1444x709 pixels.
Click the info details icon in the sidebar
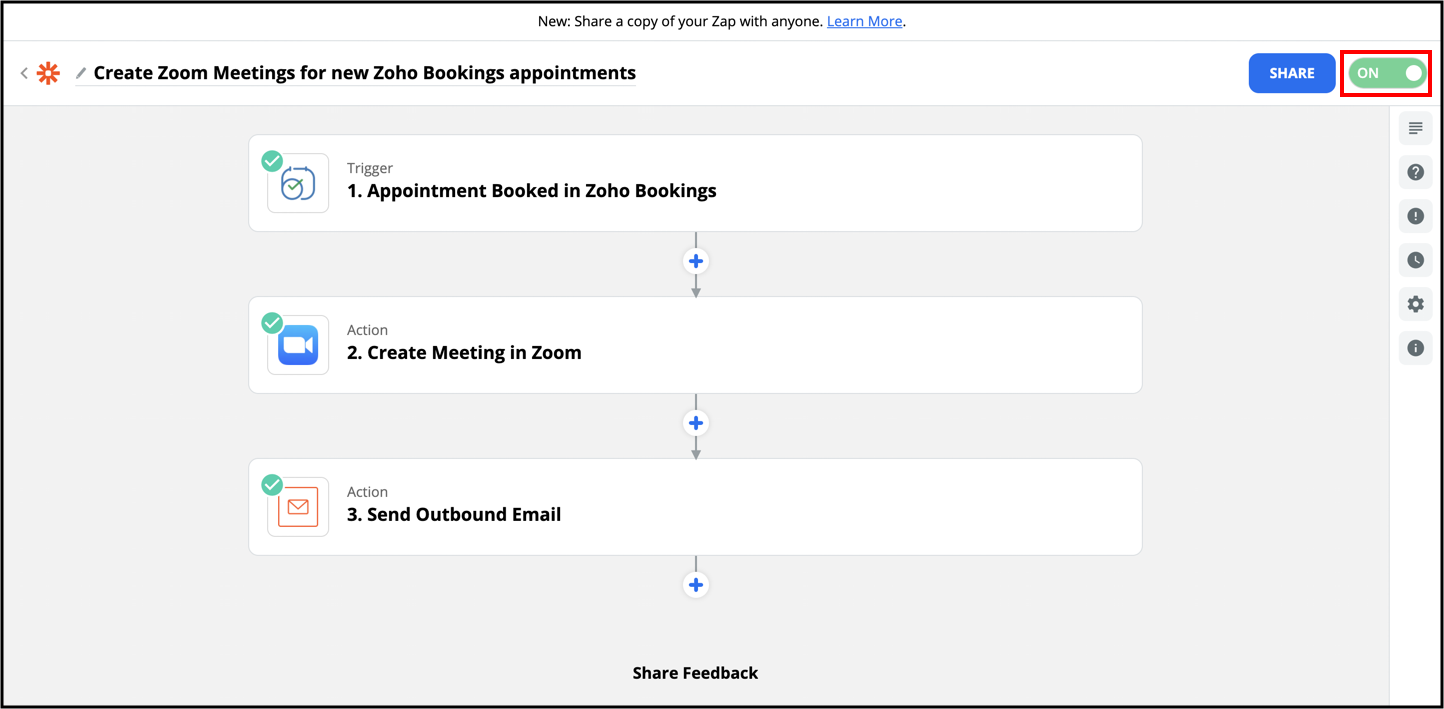[x=1415, y=348]
